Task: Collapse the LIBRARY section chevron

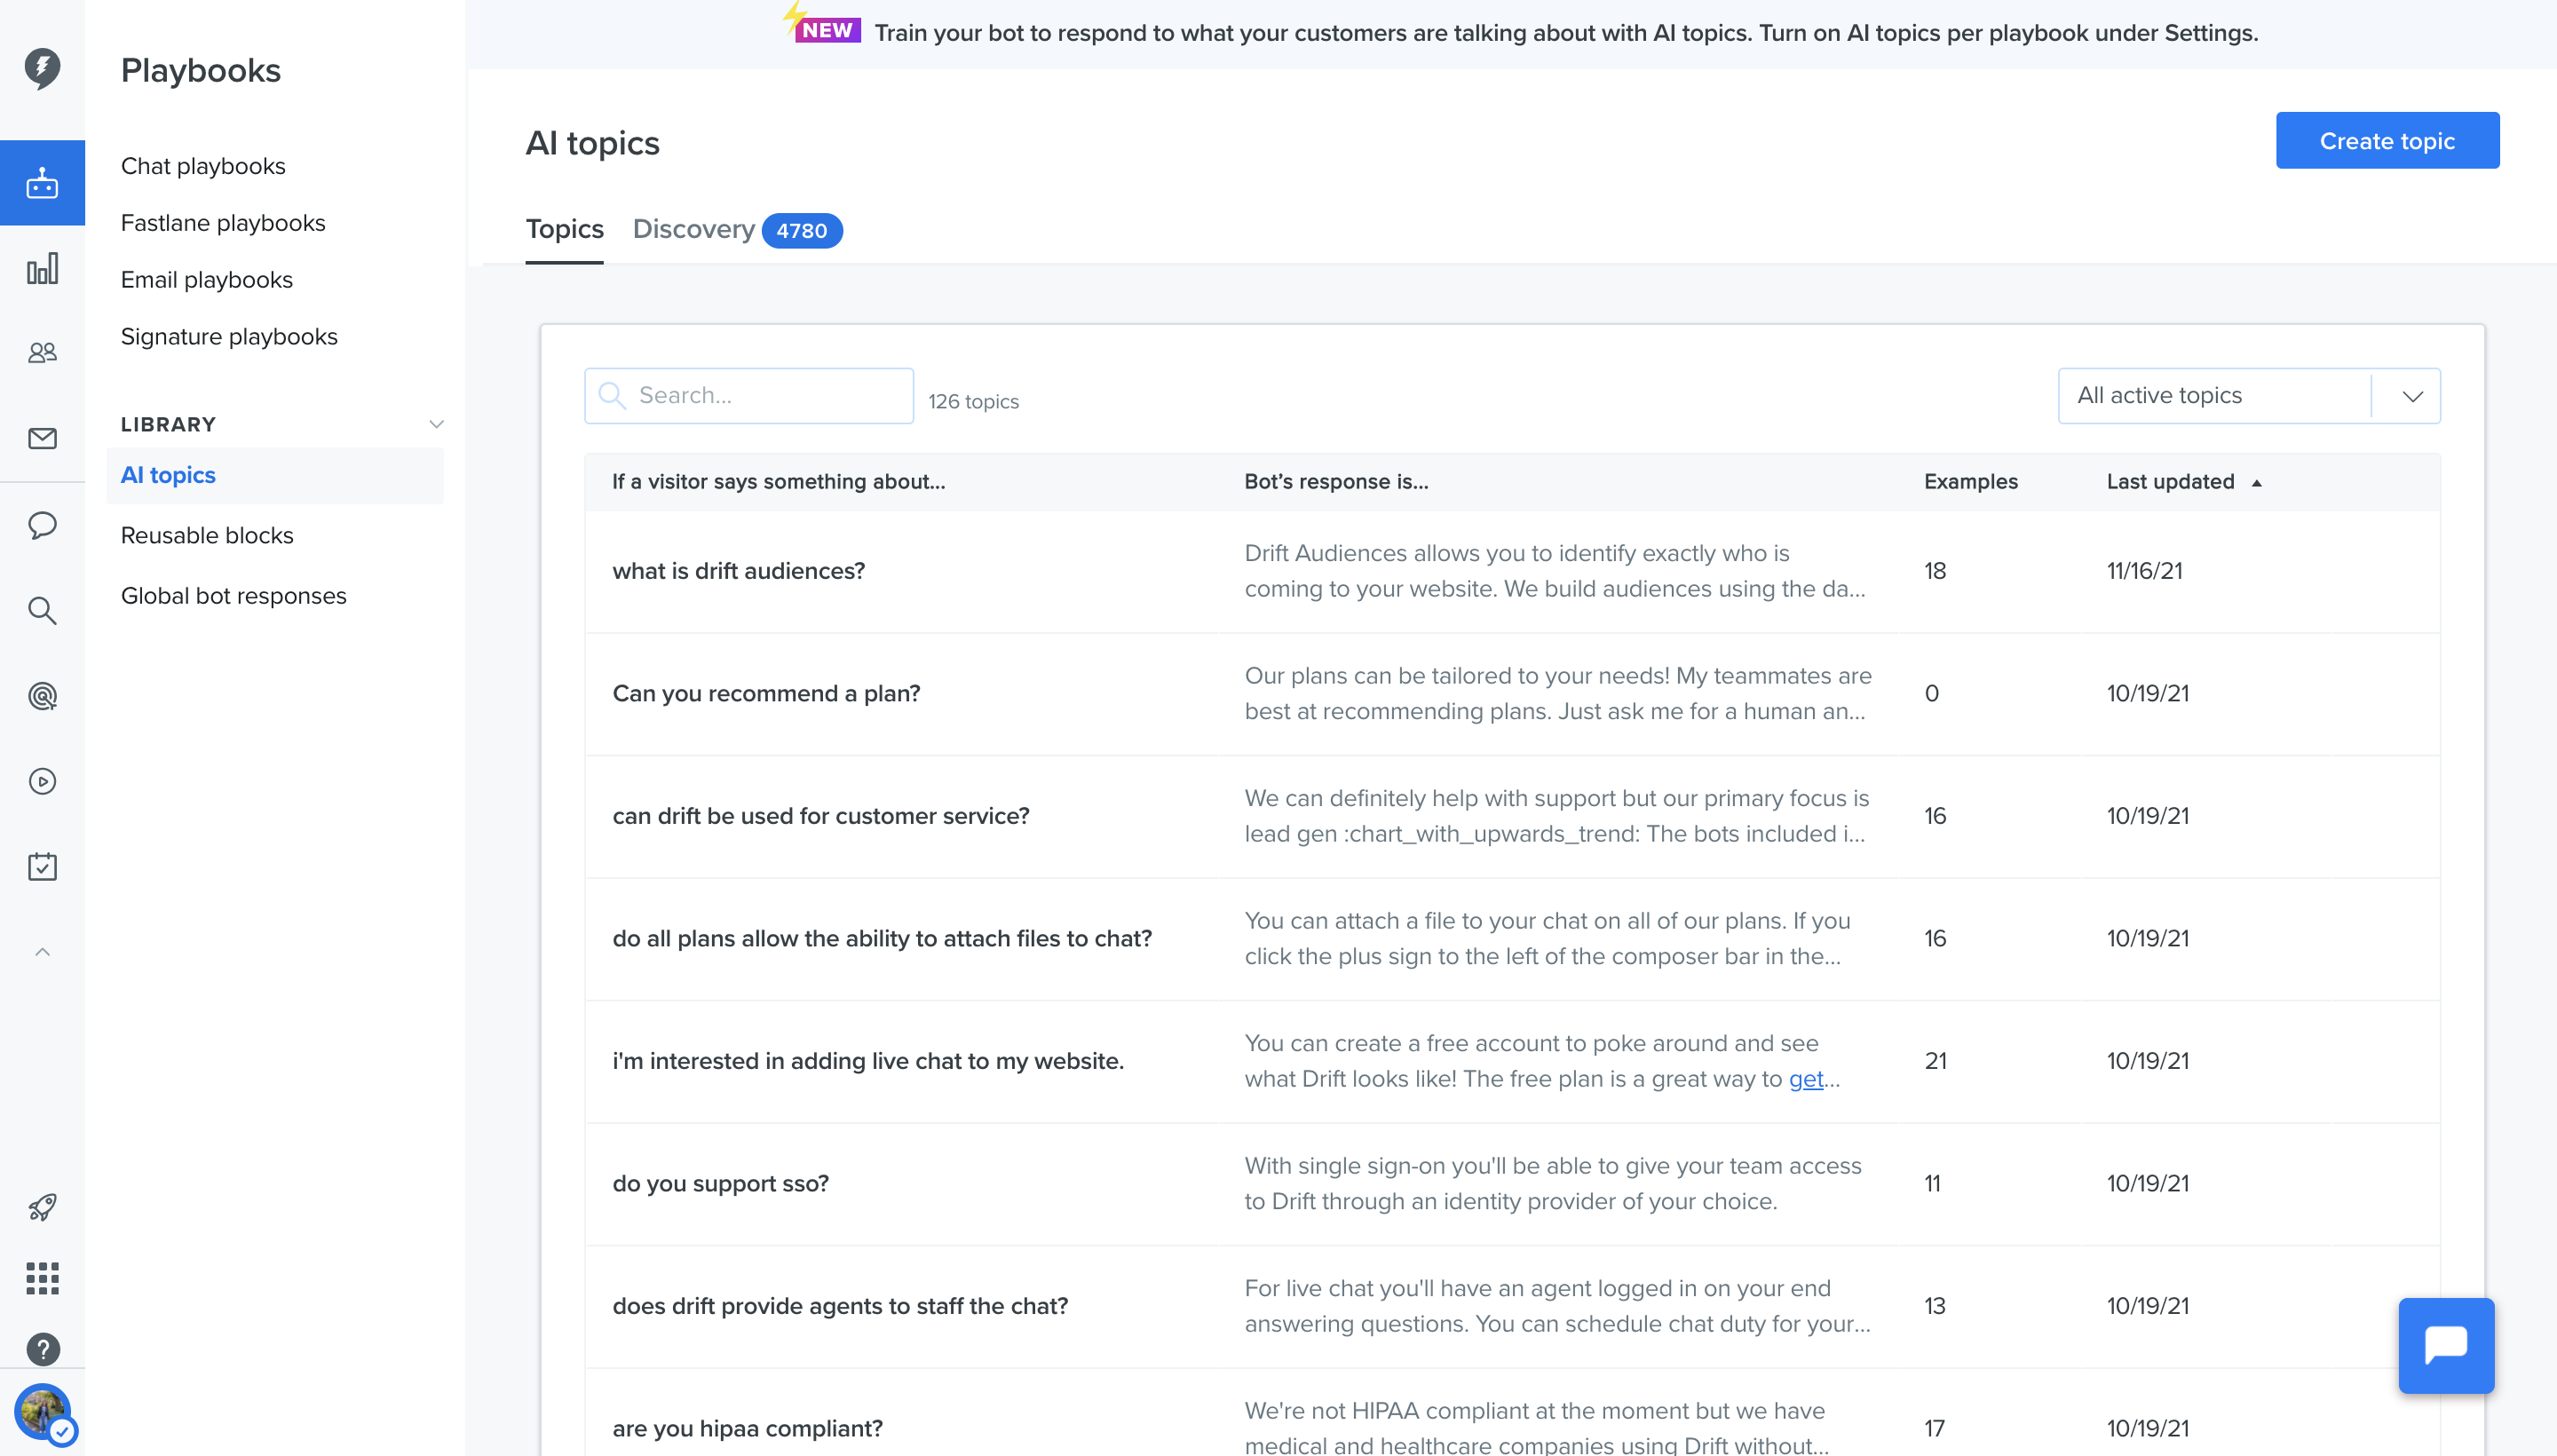Action: [x=436, y=424]
